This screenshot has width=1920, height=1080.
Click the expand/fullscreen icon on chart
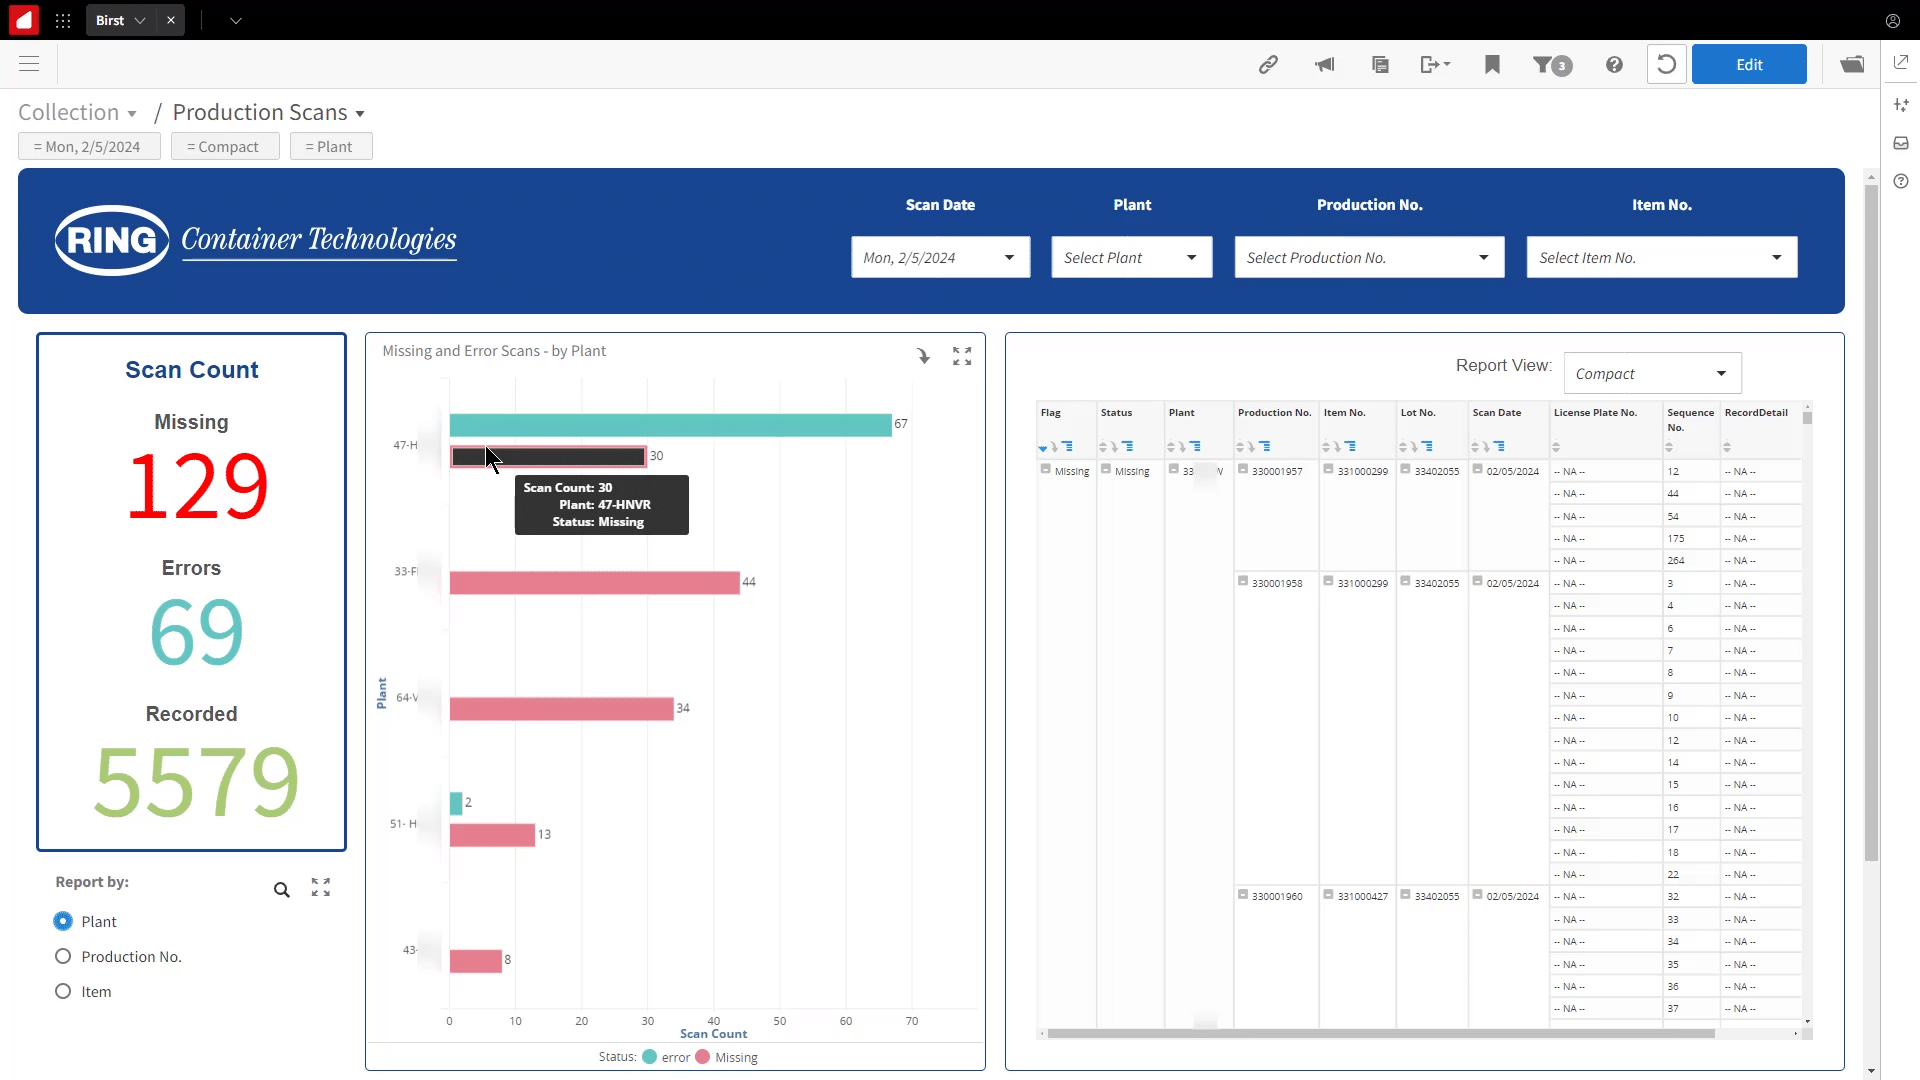(961, 356)
